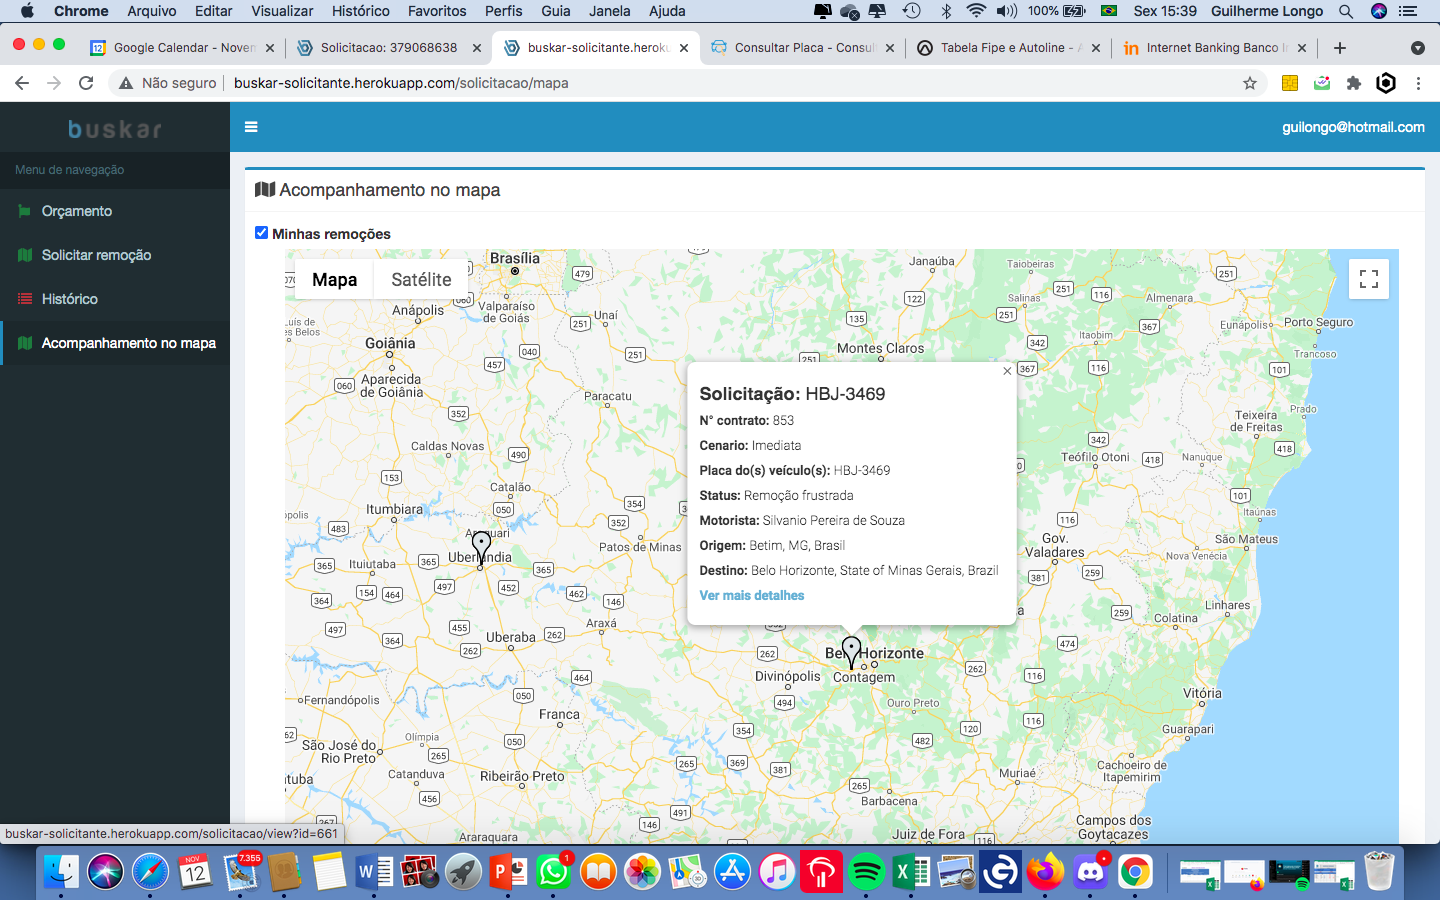This screenshot has height=900, width=1440.
Task: Open Spotify from the Dock
Action: click(x=866, y=873)
